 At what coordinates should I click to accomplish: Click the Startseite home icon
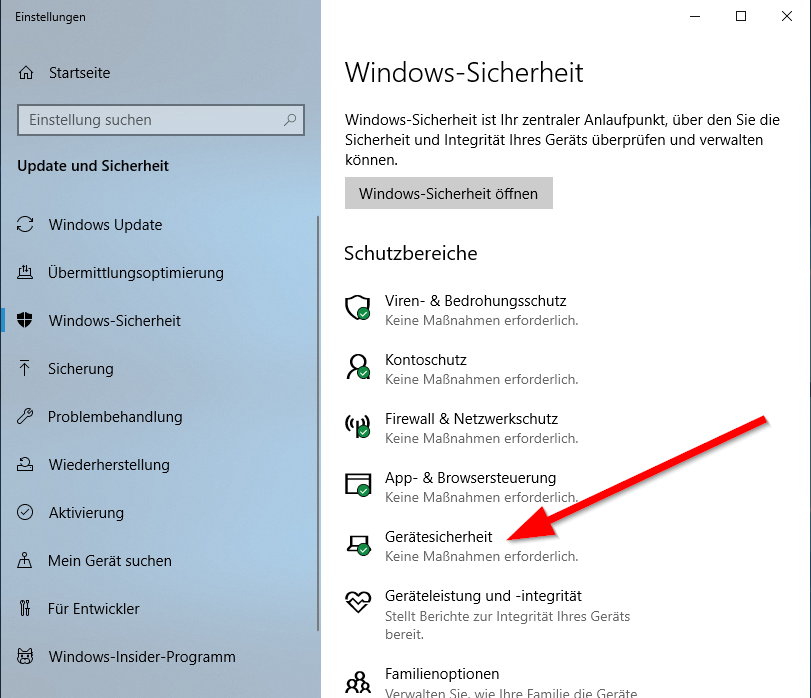coord(26,73)
